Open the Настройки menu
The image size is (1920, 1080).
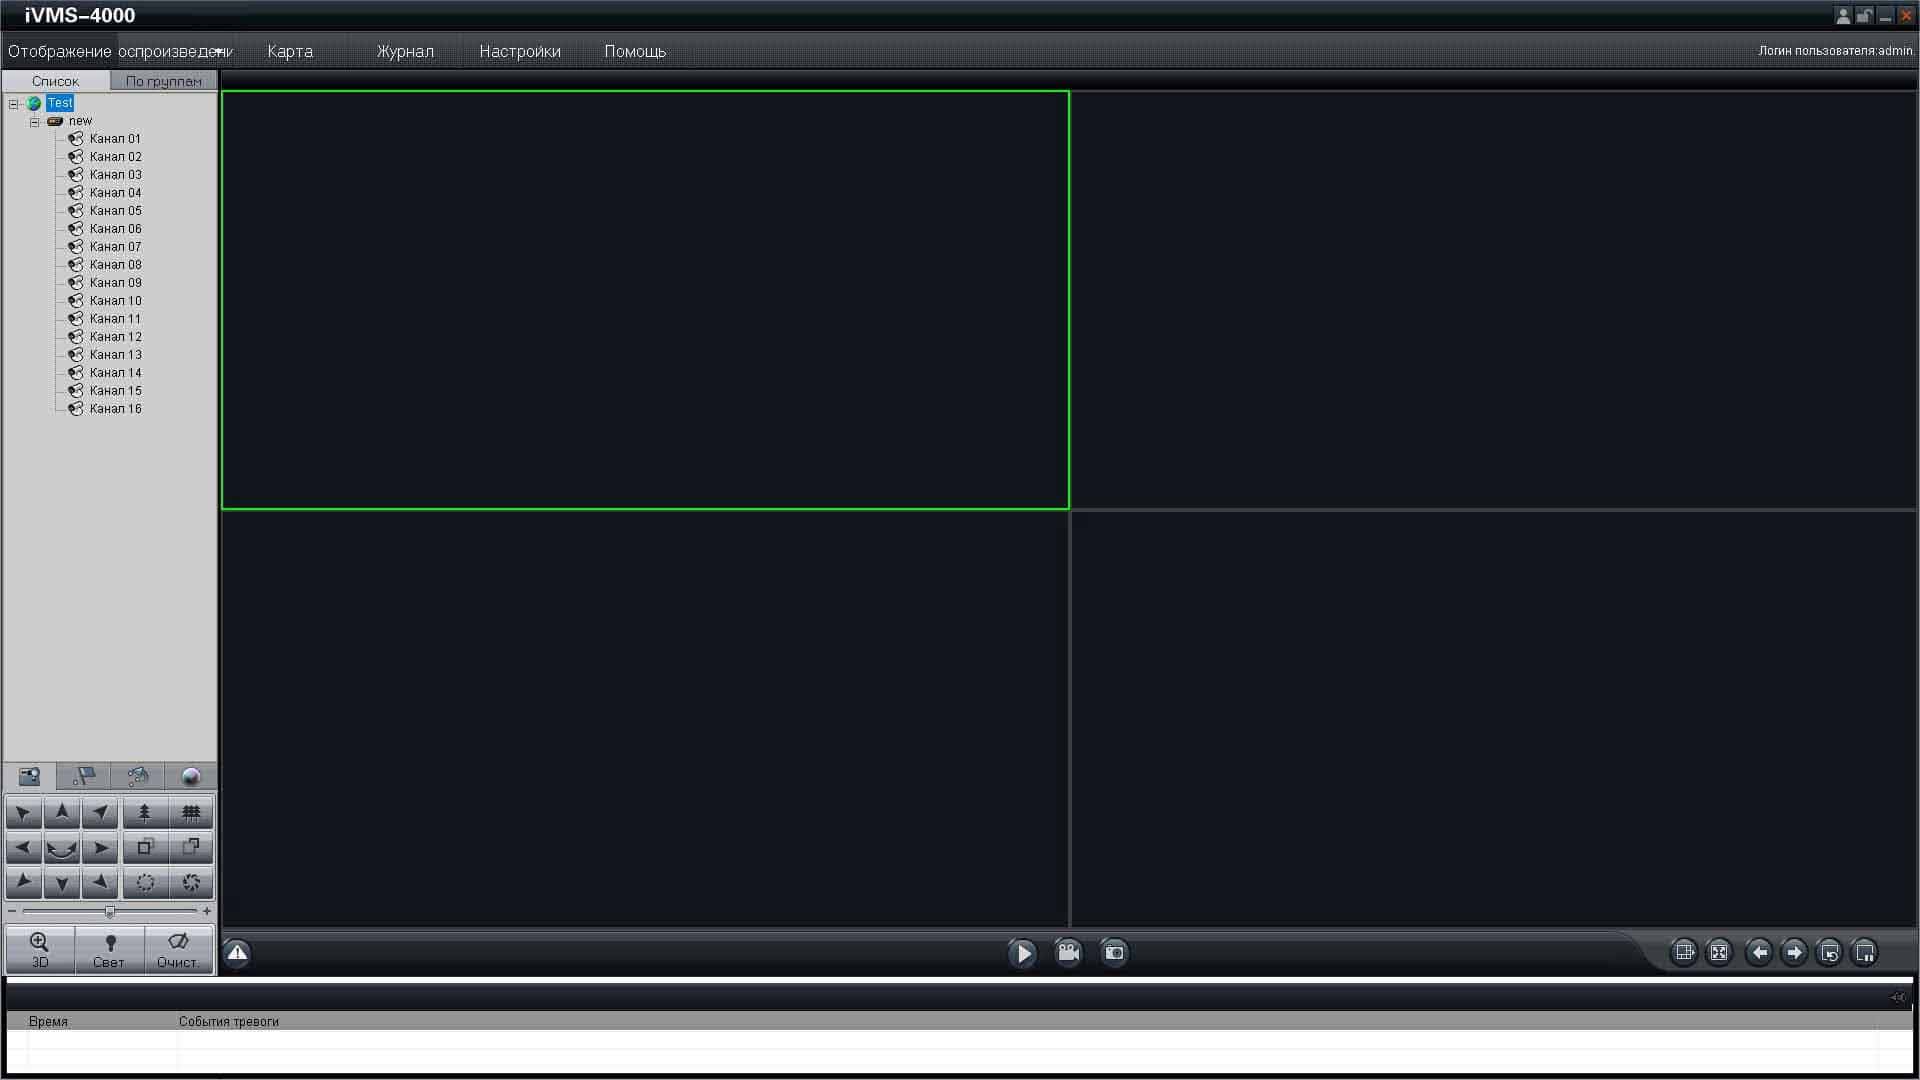click(519, 52)
